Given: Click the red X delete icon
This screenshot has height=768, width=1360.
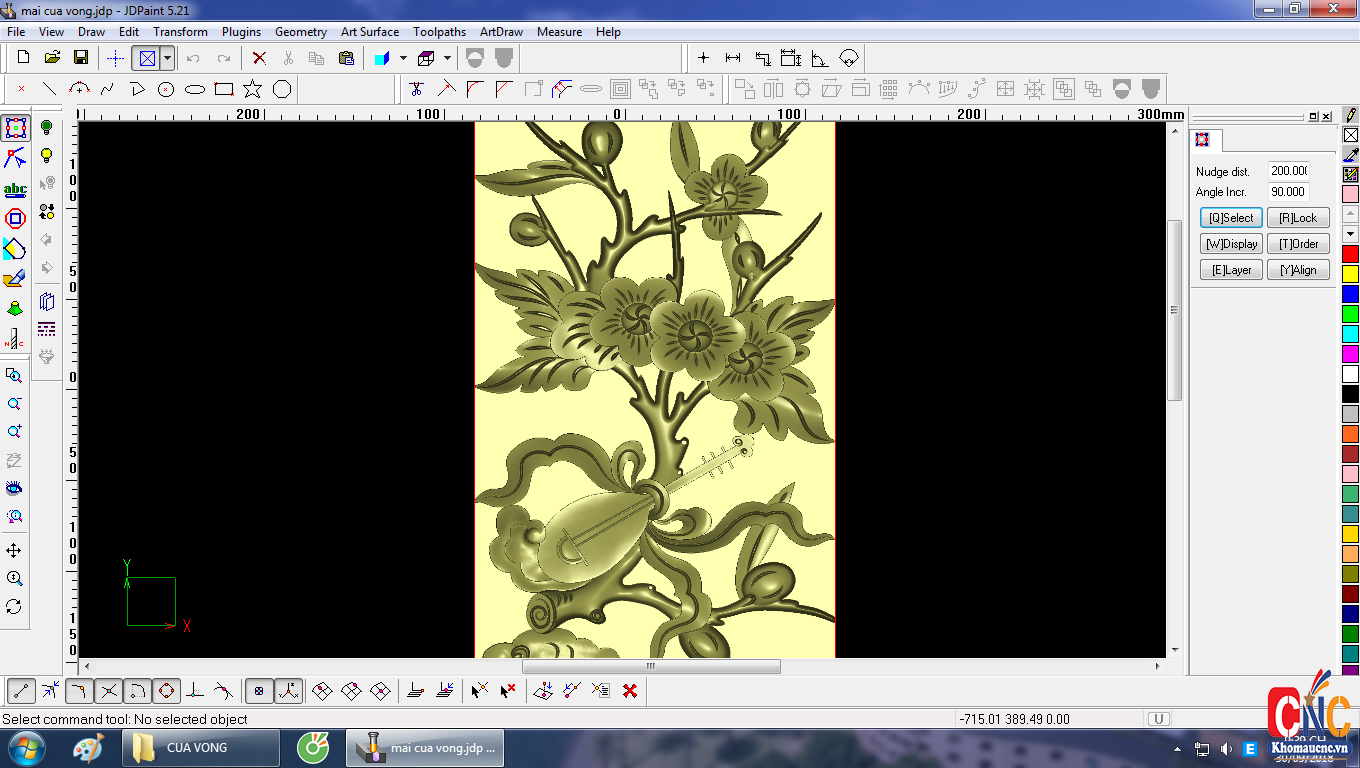Looking at the screenshot, I should click(259, 58).
